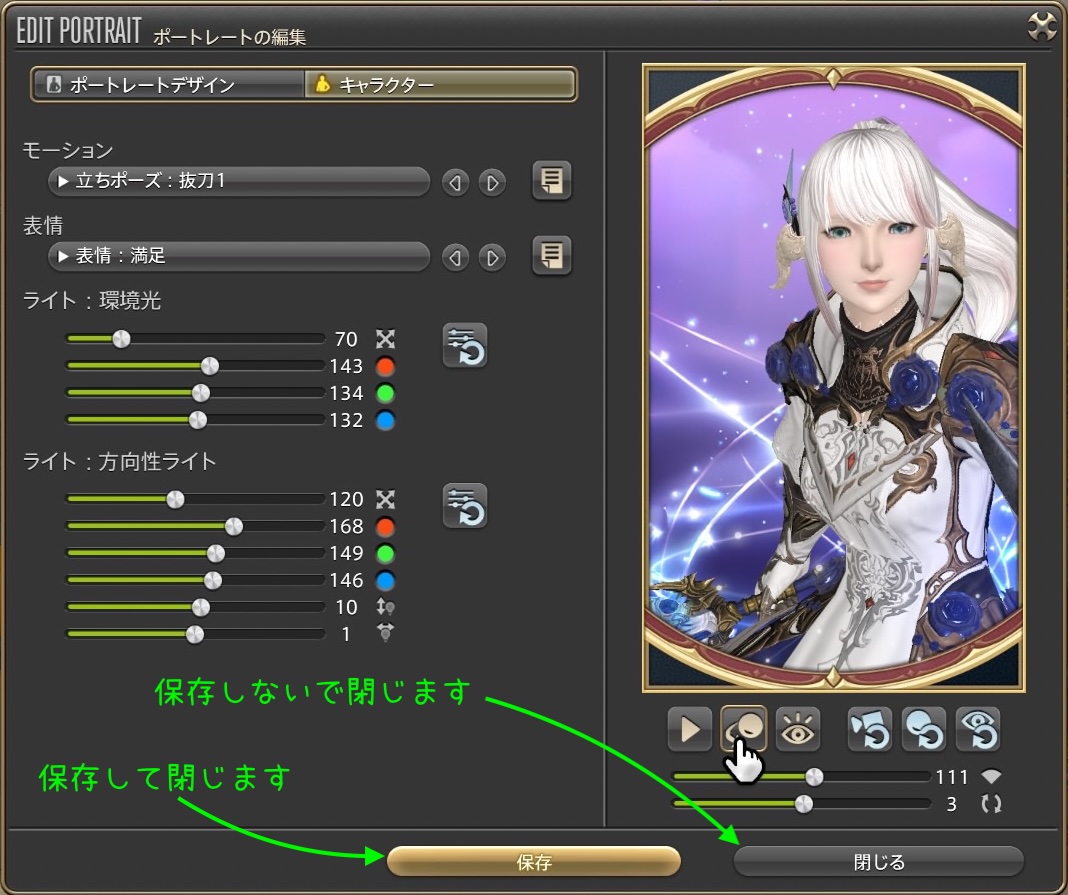The height and width of the screenshot is (895, 1068).
Task: Click the reset camera position icon
Action: tap(870, 729)
